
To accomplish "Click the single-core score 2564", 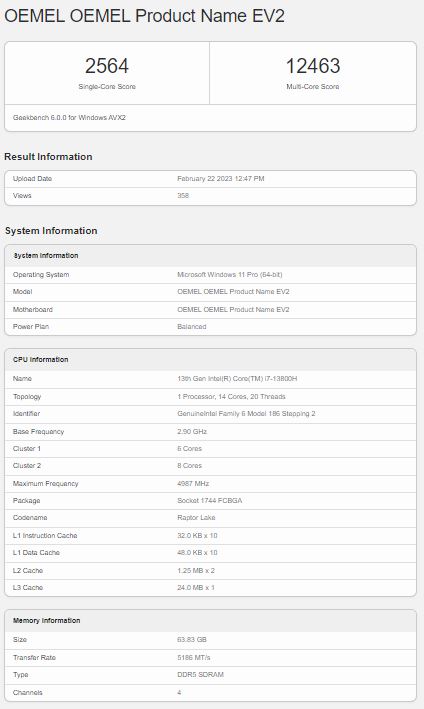I will point(107,66).
